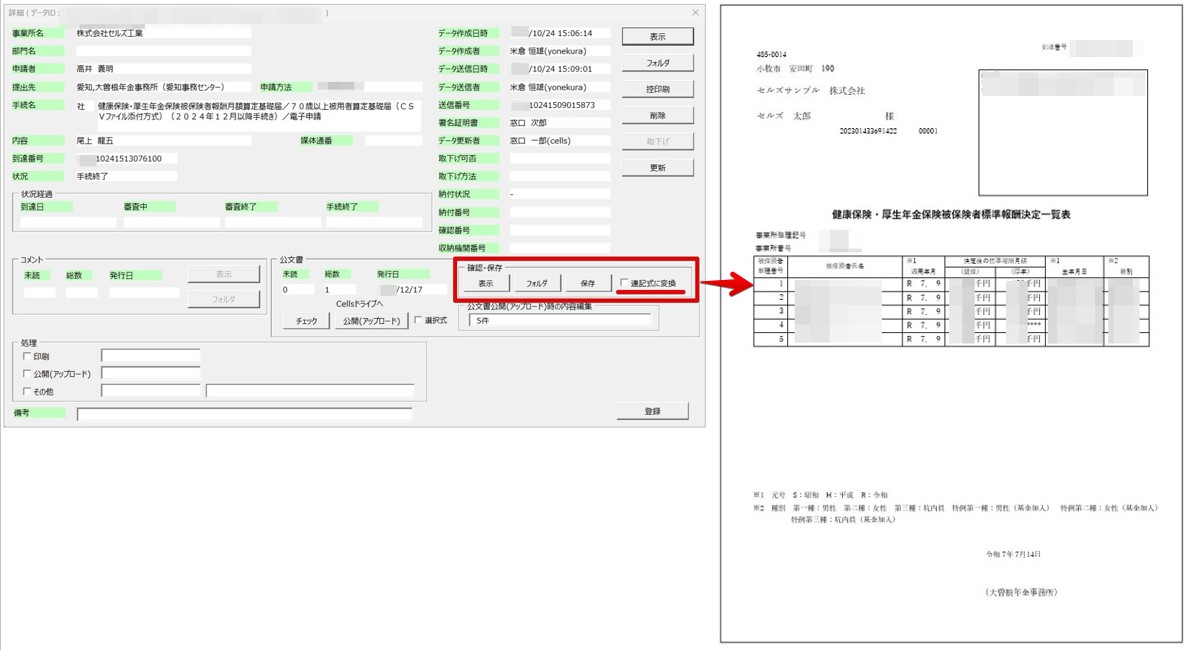This screenshot has height=650, width=1188.
Task: Open the フォルダ button below 表示
Action: [660, 62]
